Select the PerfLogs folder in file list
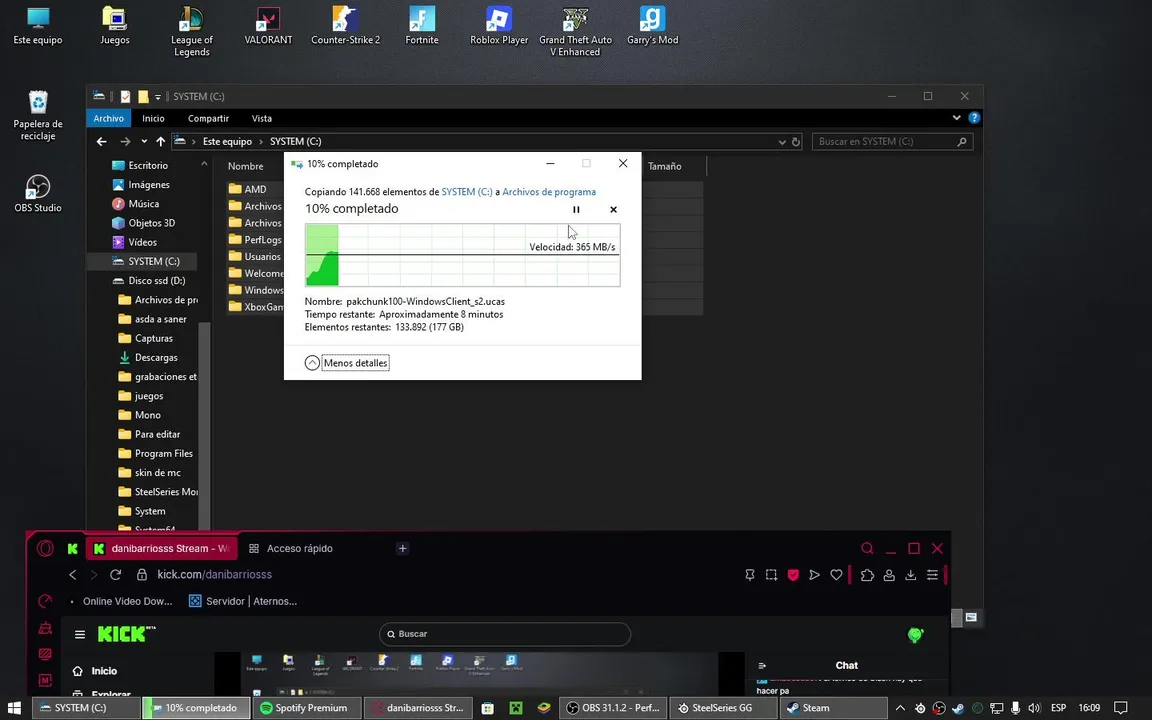Image resolution: width=1152 pixels, height=720 pixels. tap(254, 240)
